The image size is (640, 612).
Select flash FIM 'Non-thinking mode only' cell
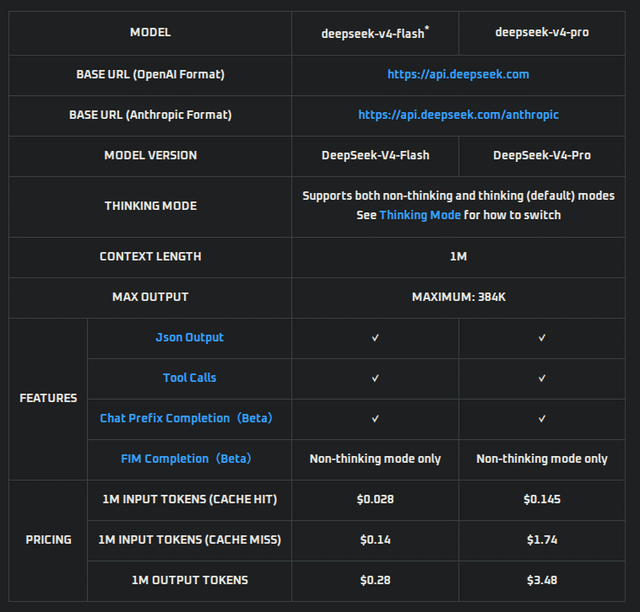point(375,460)
